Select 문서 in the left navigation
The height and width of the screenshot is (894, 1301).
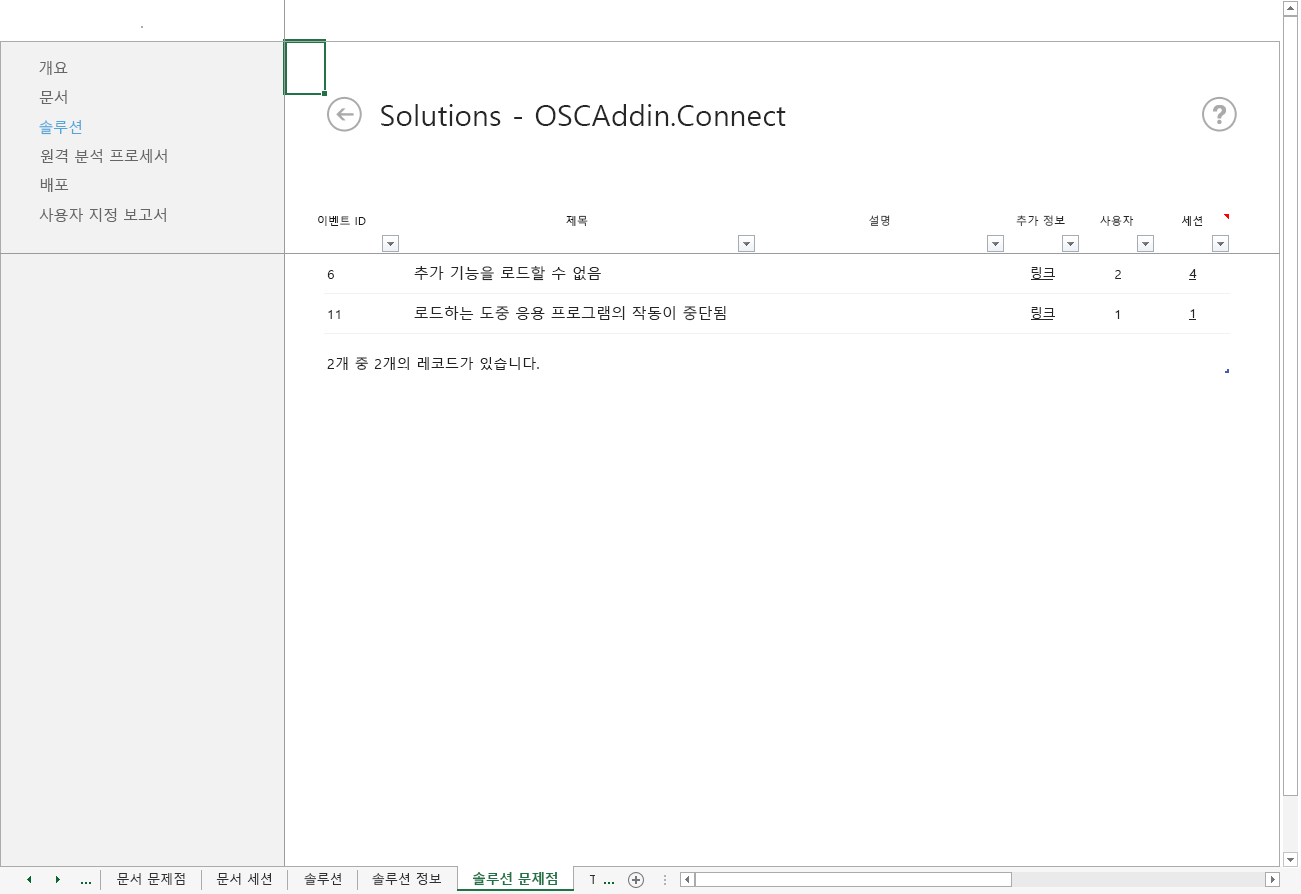[53, 97]
